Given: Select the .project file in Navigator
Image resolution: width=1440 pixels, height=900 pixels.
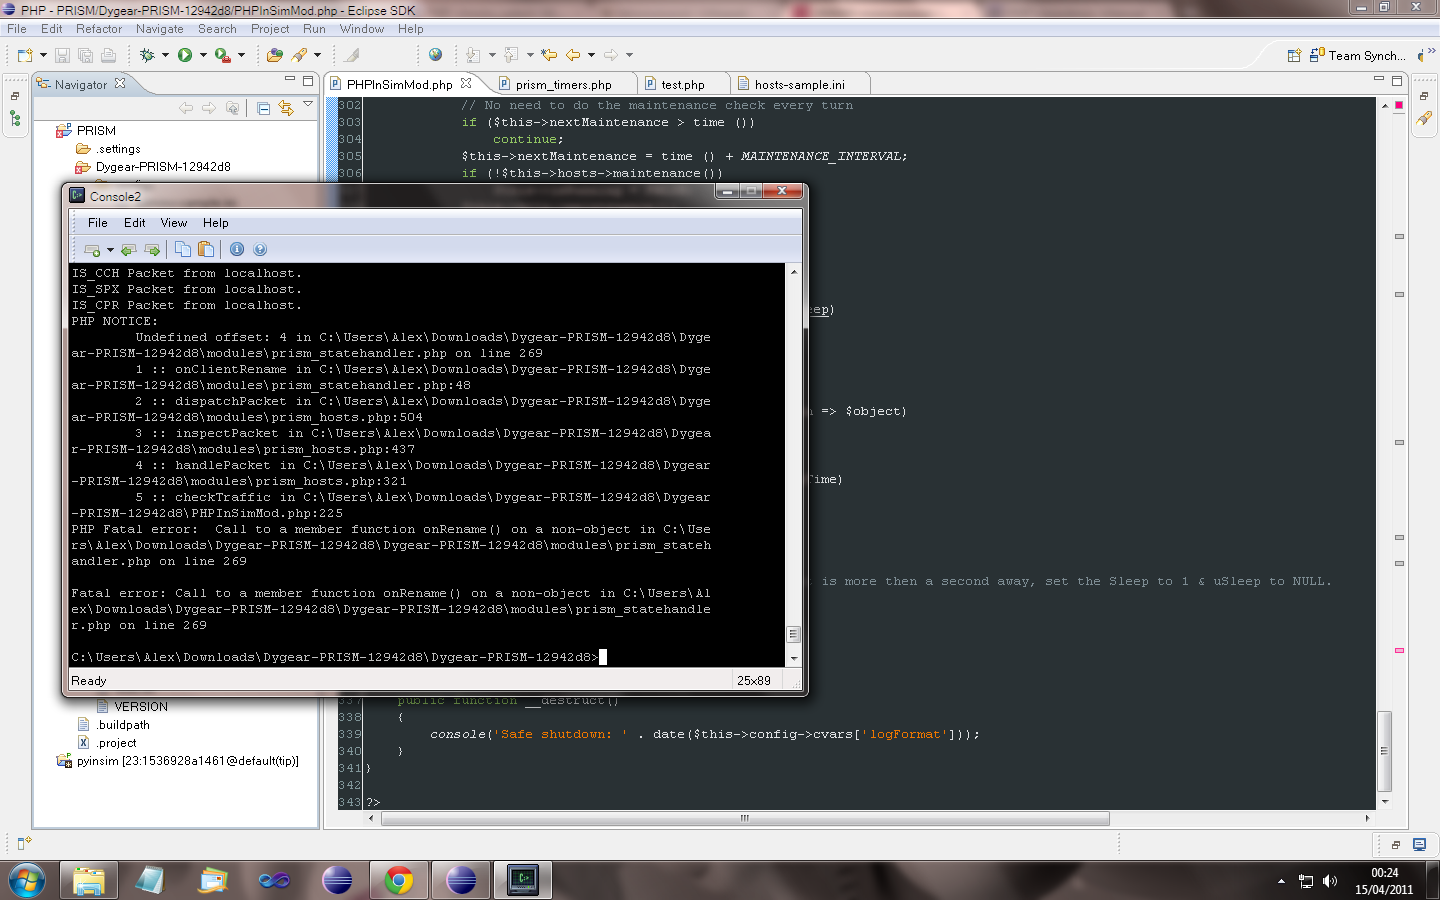Looking at the screenshot, I should [116, 743].
